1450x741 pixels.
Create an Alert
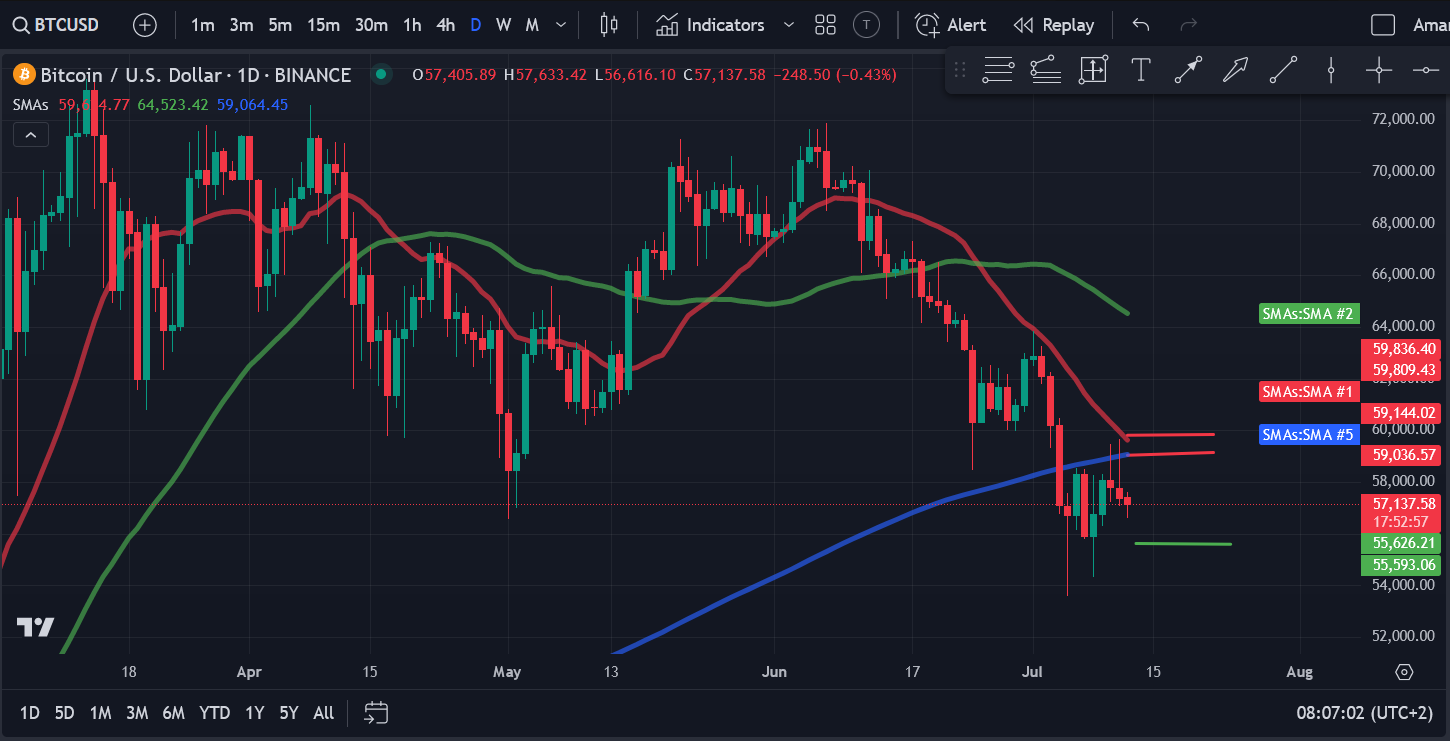point(951,25)
